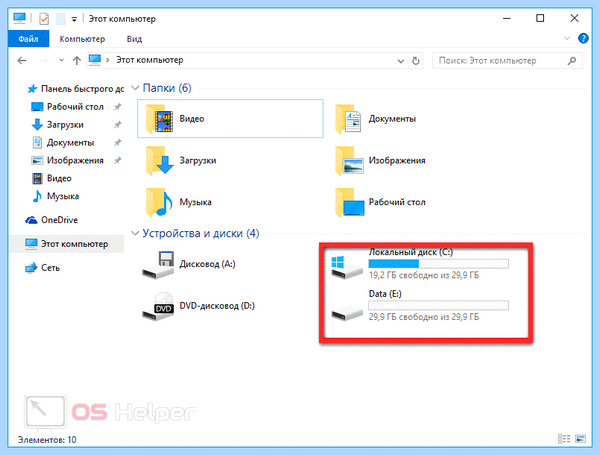600x455 pixels.
Task: Open Help via the blue question icon
Action: click(x=583, y=38)
